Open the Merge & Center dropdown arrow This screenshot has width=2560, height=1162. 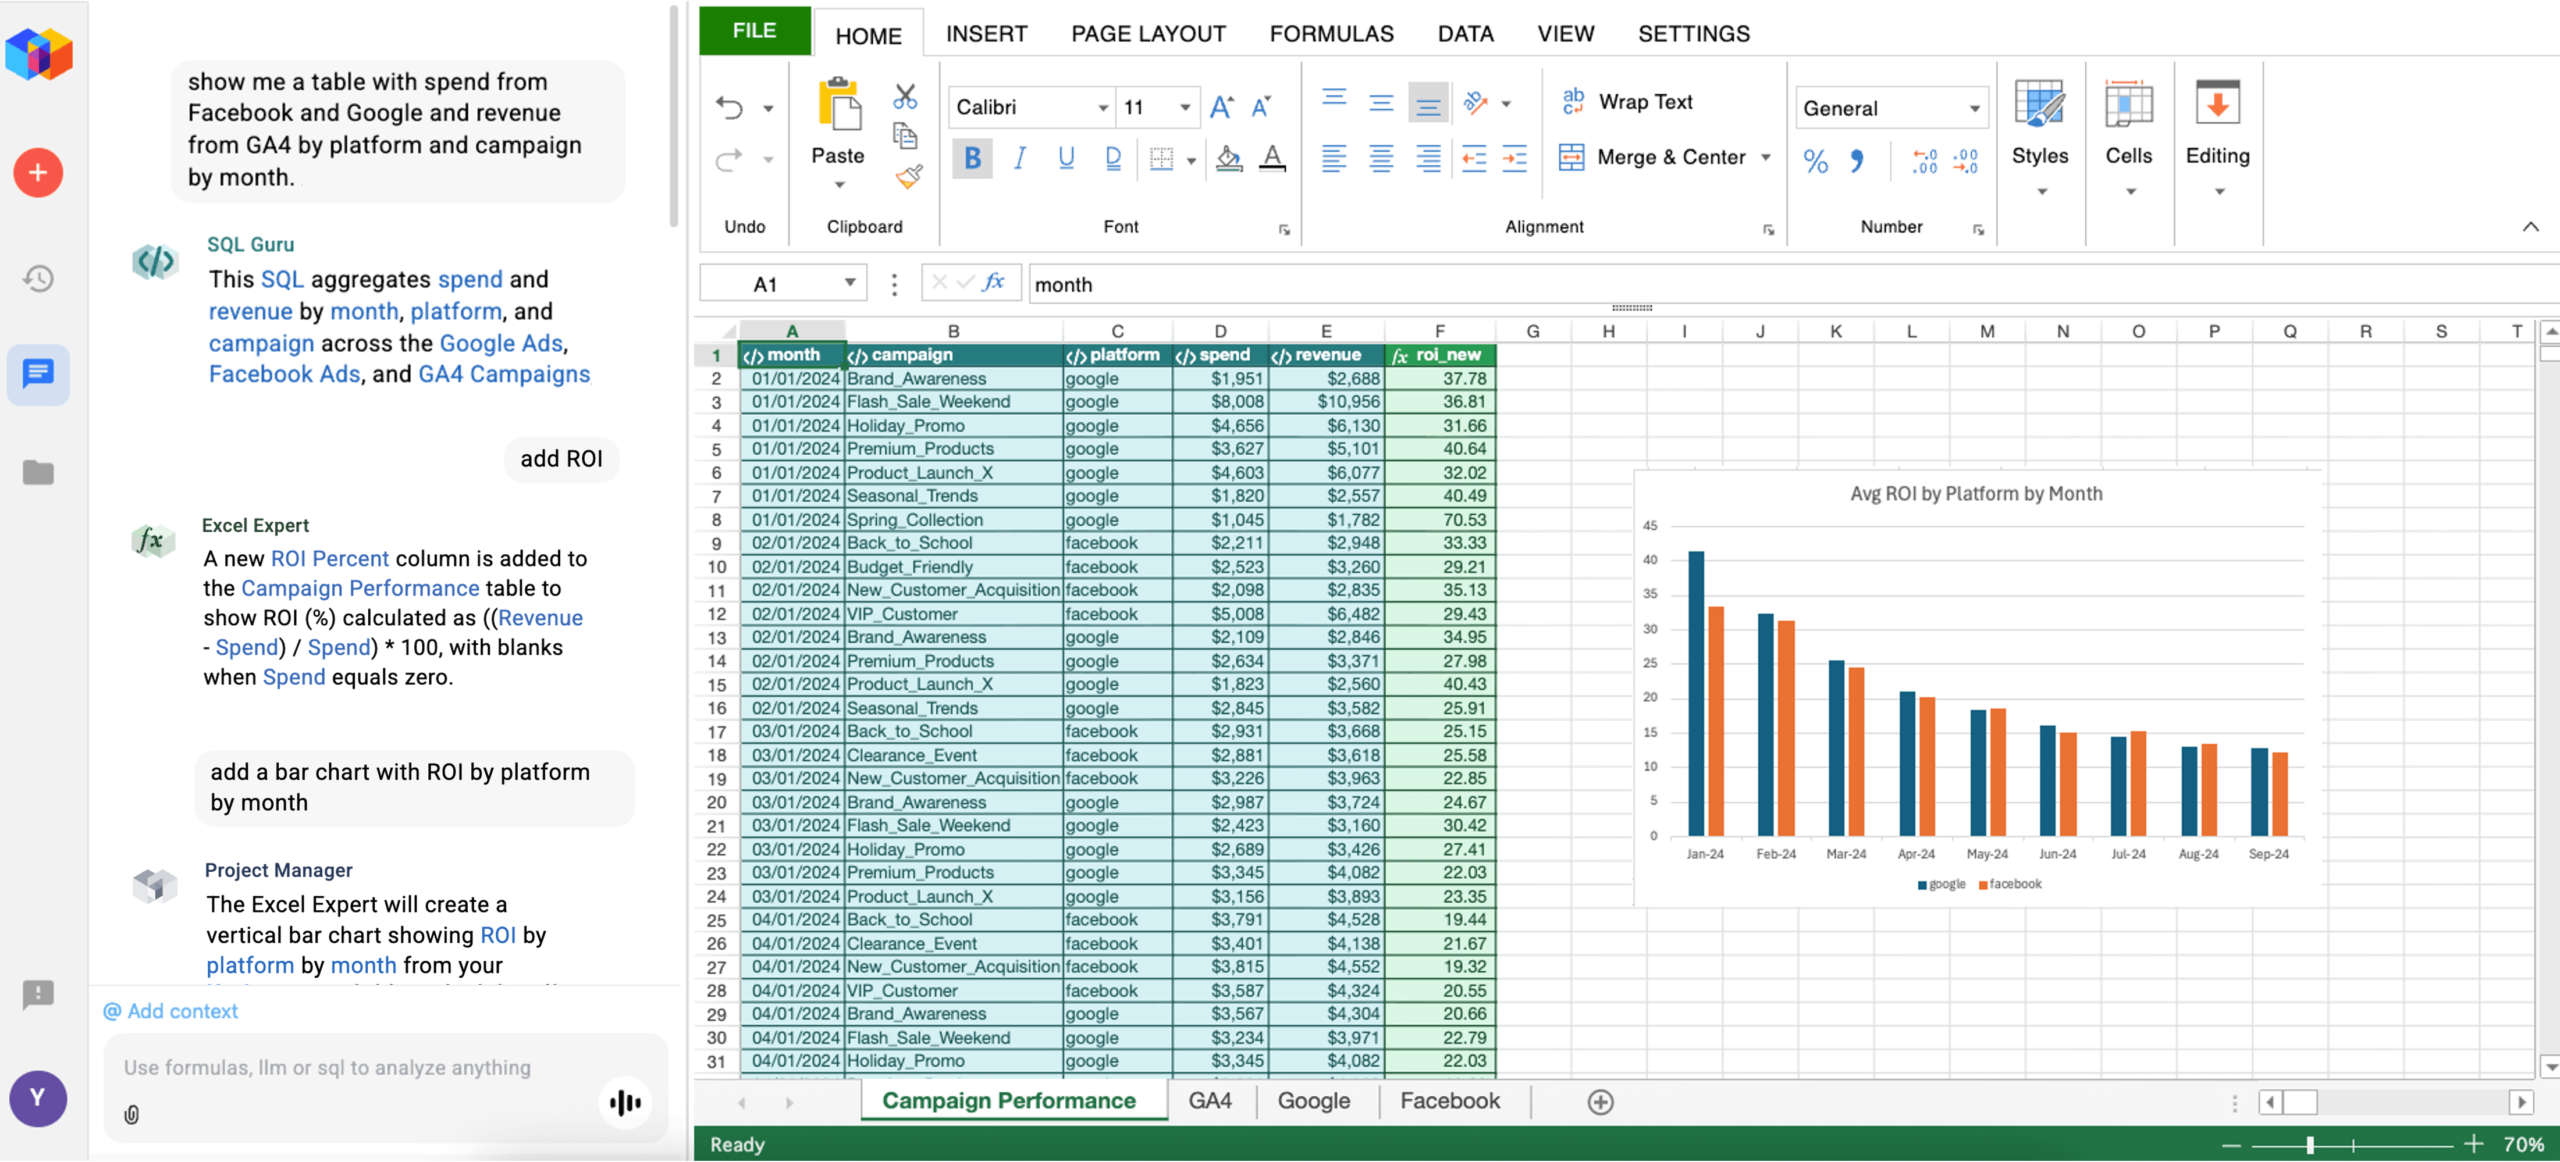[x=1766, y=157]
